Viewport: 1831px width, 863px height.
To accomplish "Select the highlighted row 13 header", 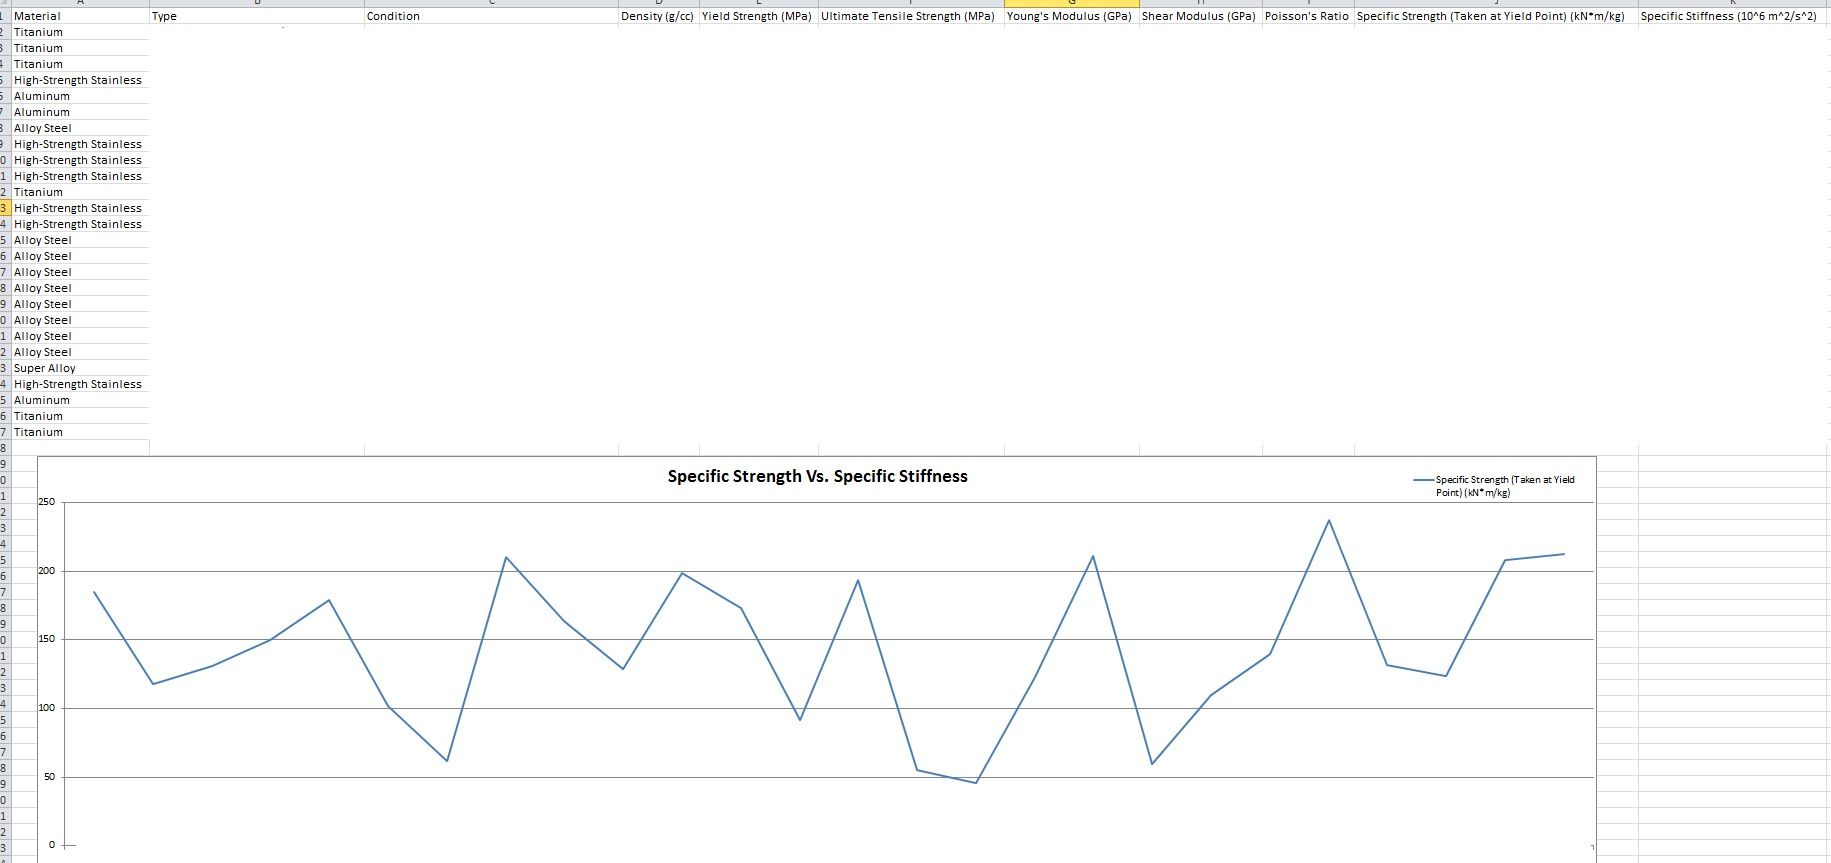I will (5, 208).
